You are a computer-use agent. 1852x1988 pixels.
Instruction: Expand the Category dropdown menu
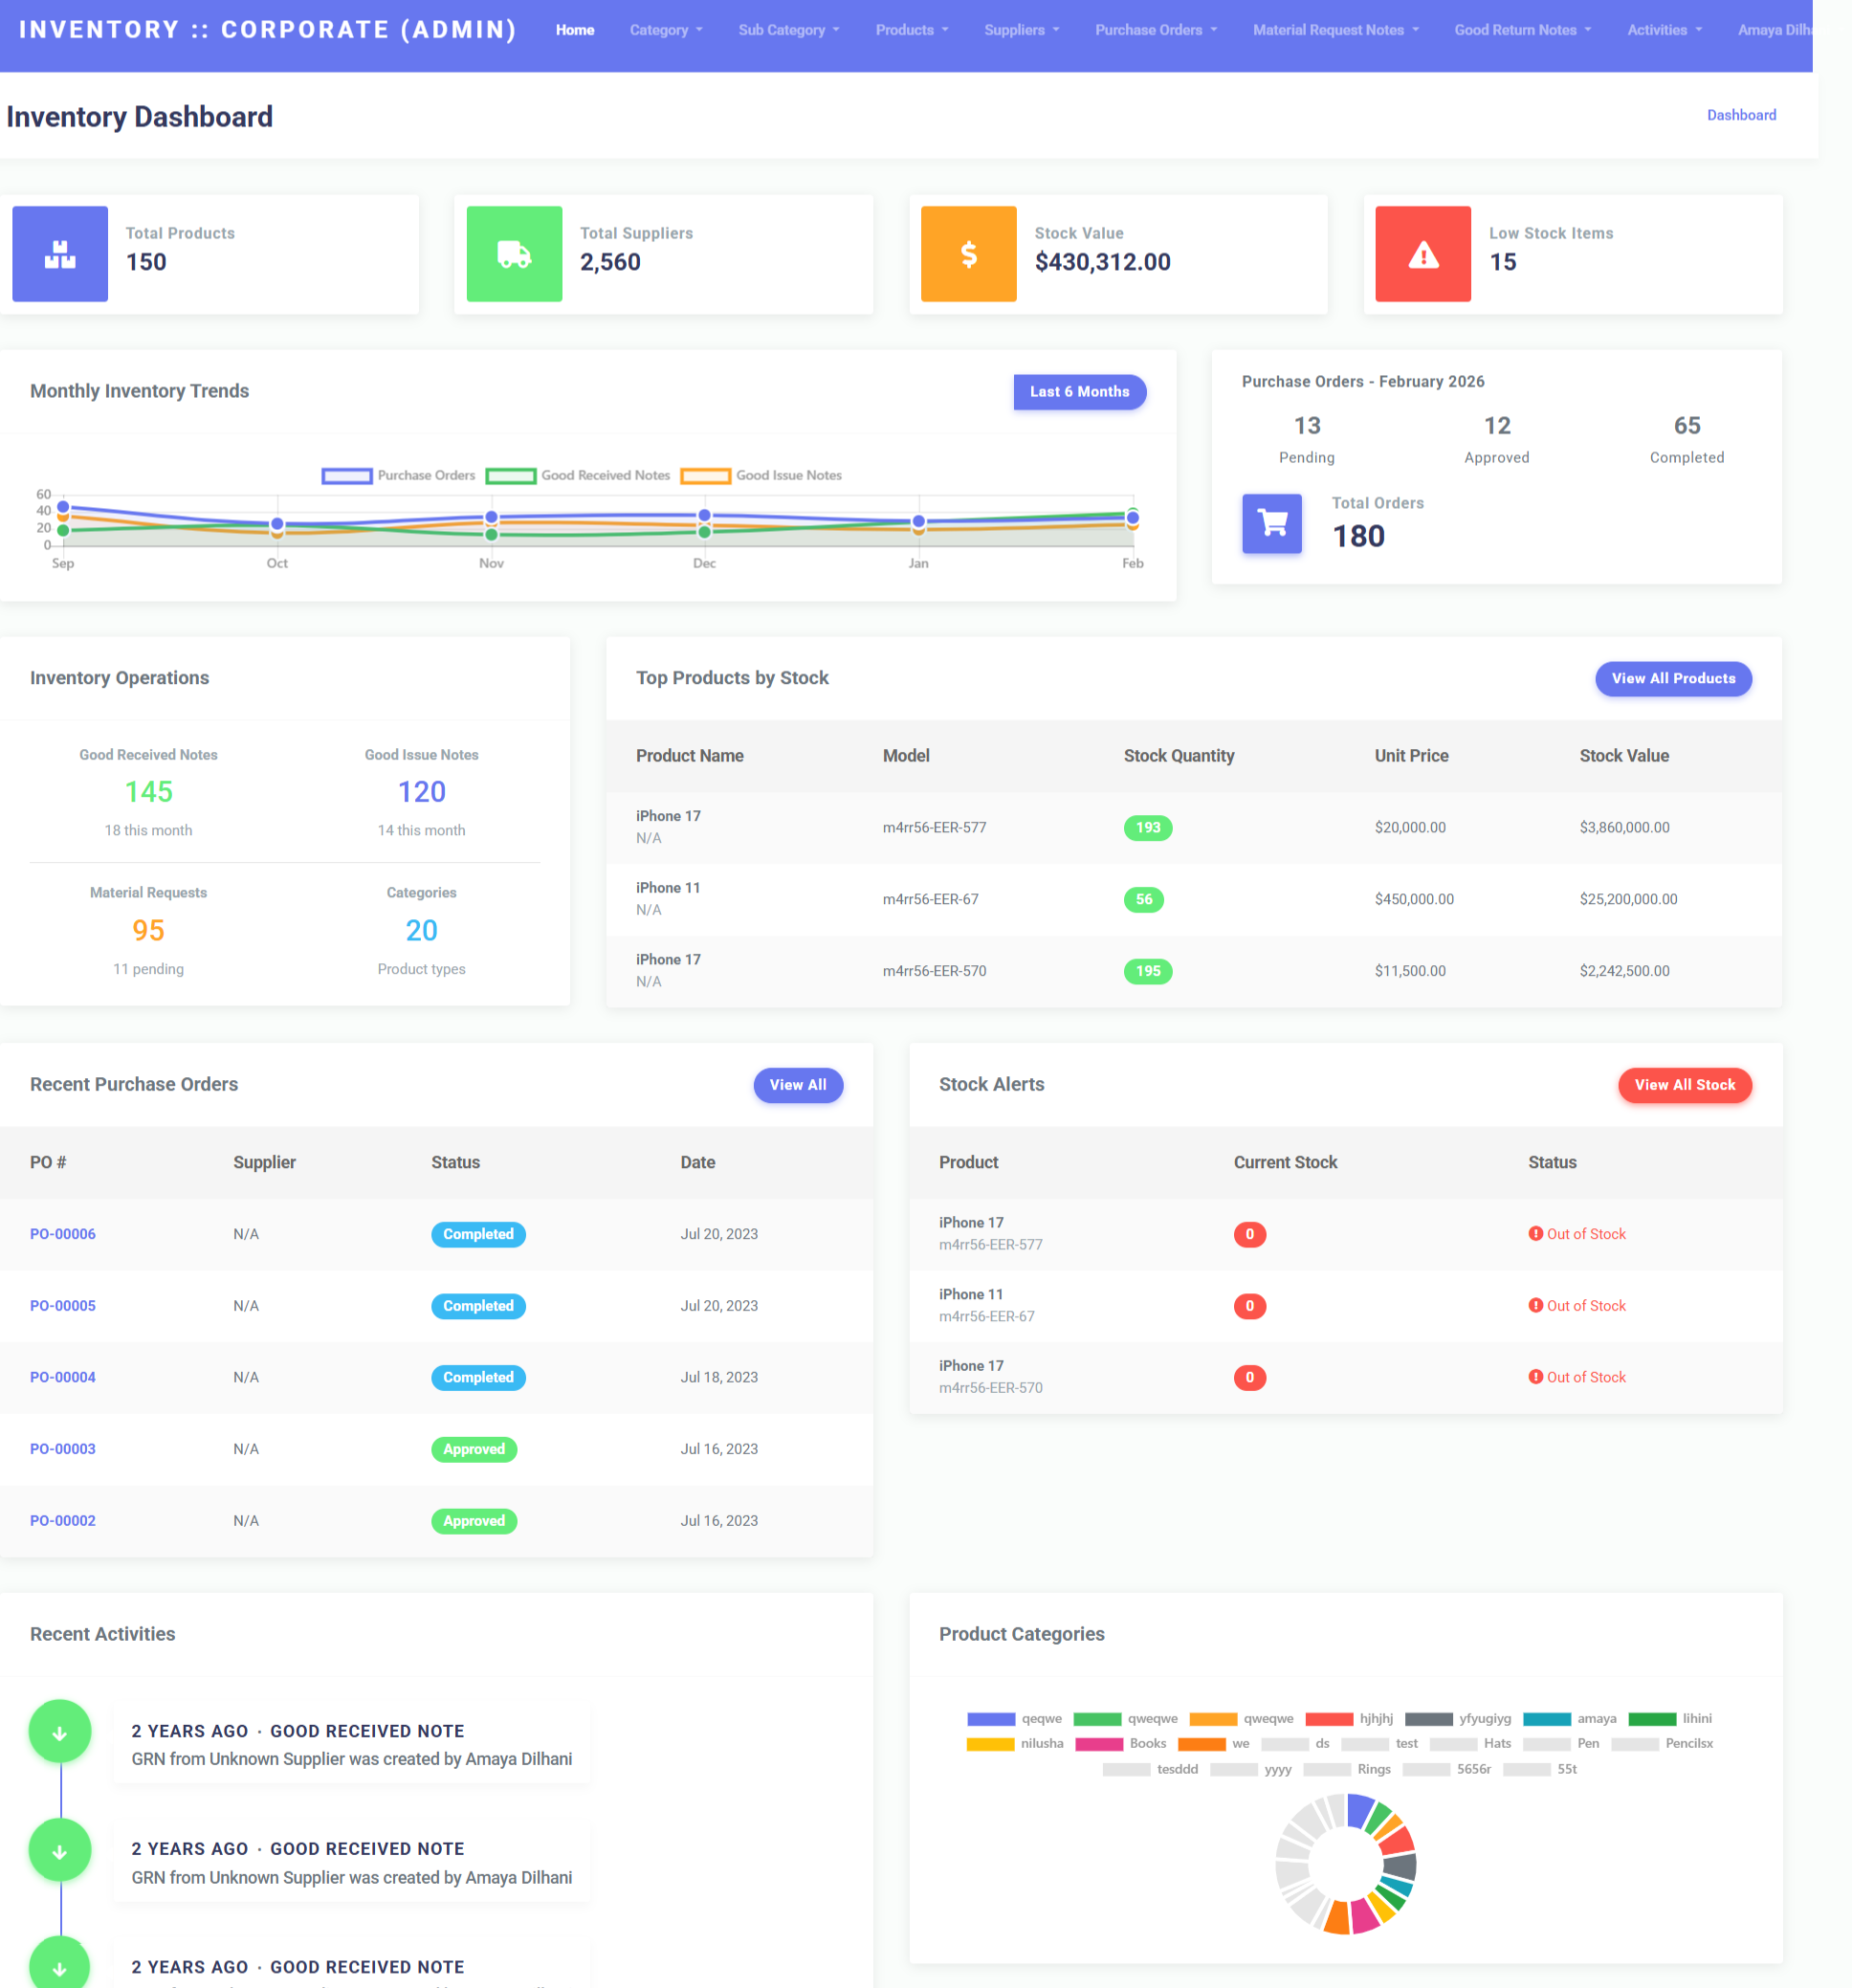(x=666, y=30)
